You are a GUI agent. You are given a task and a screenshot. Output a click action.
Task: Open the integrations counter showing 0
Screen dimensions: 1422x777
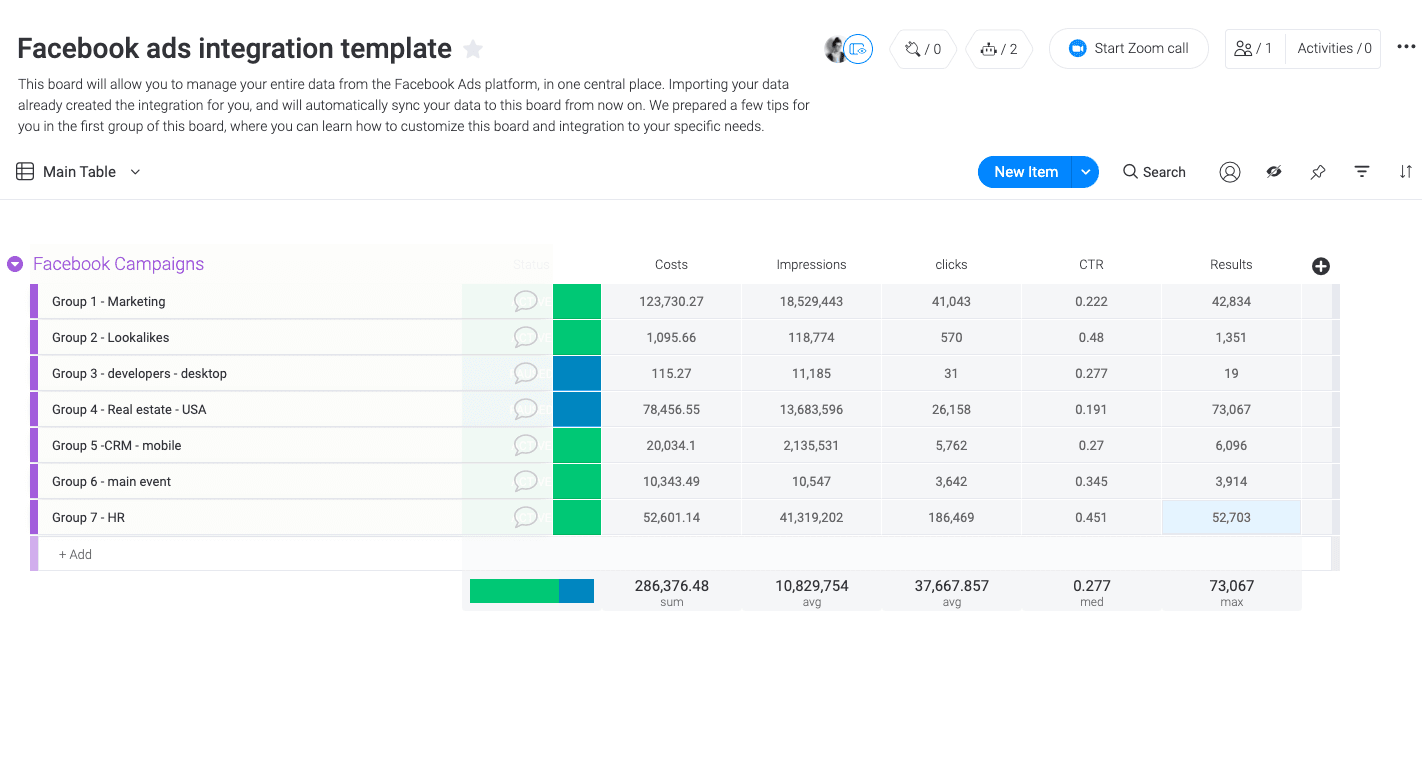923,49
